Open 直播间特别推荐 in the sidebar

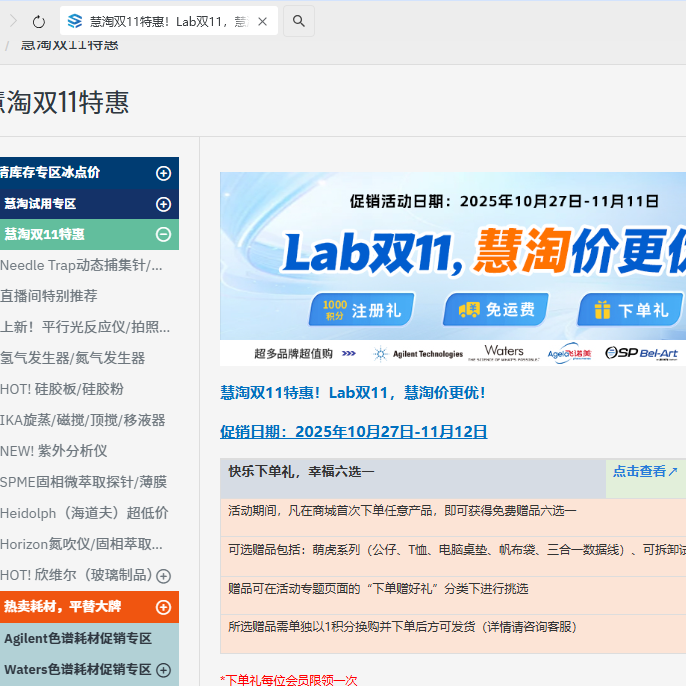coord(49,296)
